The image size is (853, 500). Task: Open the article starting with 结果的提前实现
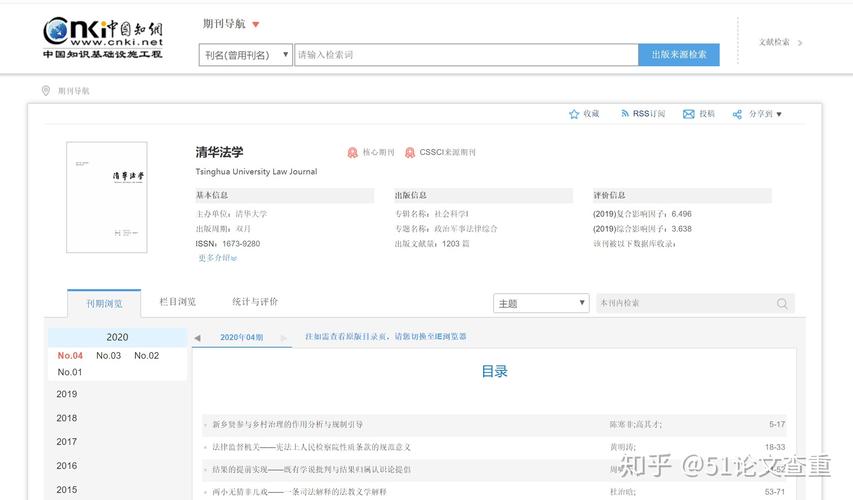[x=311, y=470]
